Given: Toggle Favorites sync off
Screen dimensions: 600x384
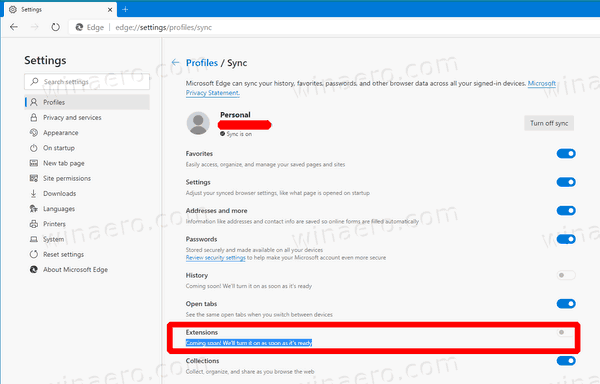Looking at the screenshot, I should pyautogui.click(x=566, y=153).
